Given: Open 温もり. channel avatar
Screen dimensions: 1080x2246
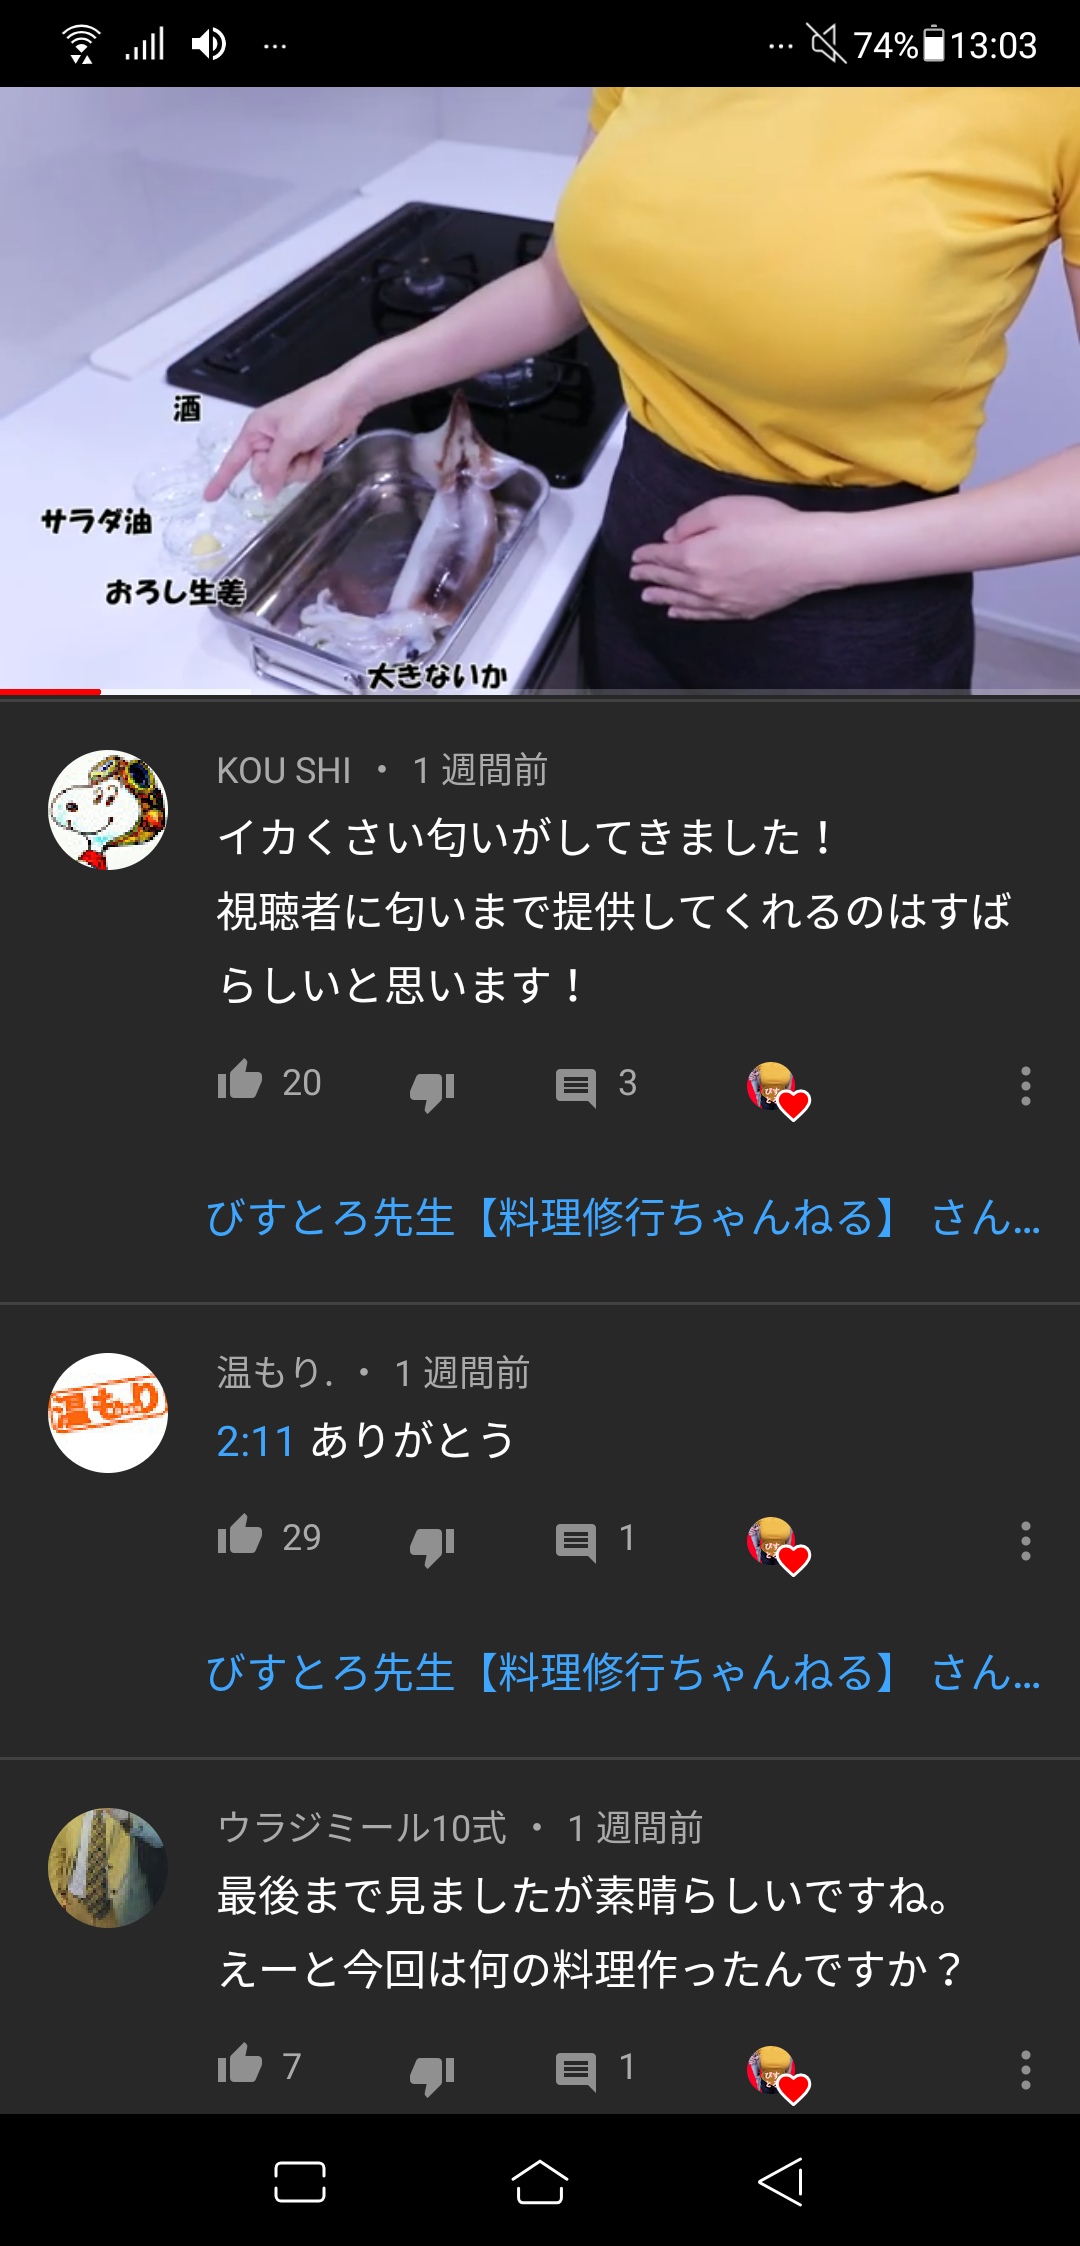Looking at the screenshot, I should [108, 1412].
